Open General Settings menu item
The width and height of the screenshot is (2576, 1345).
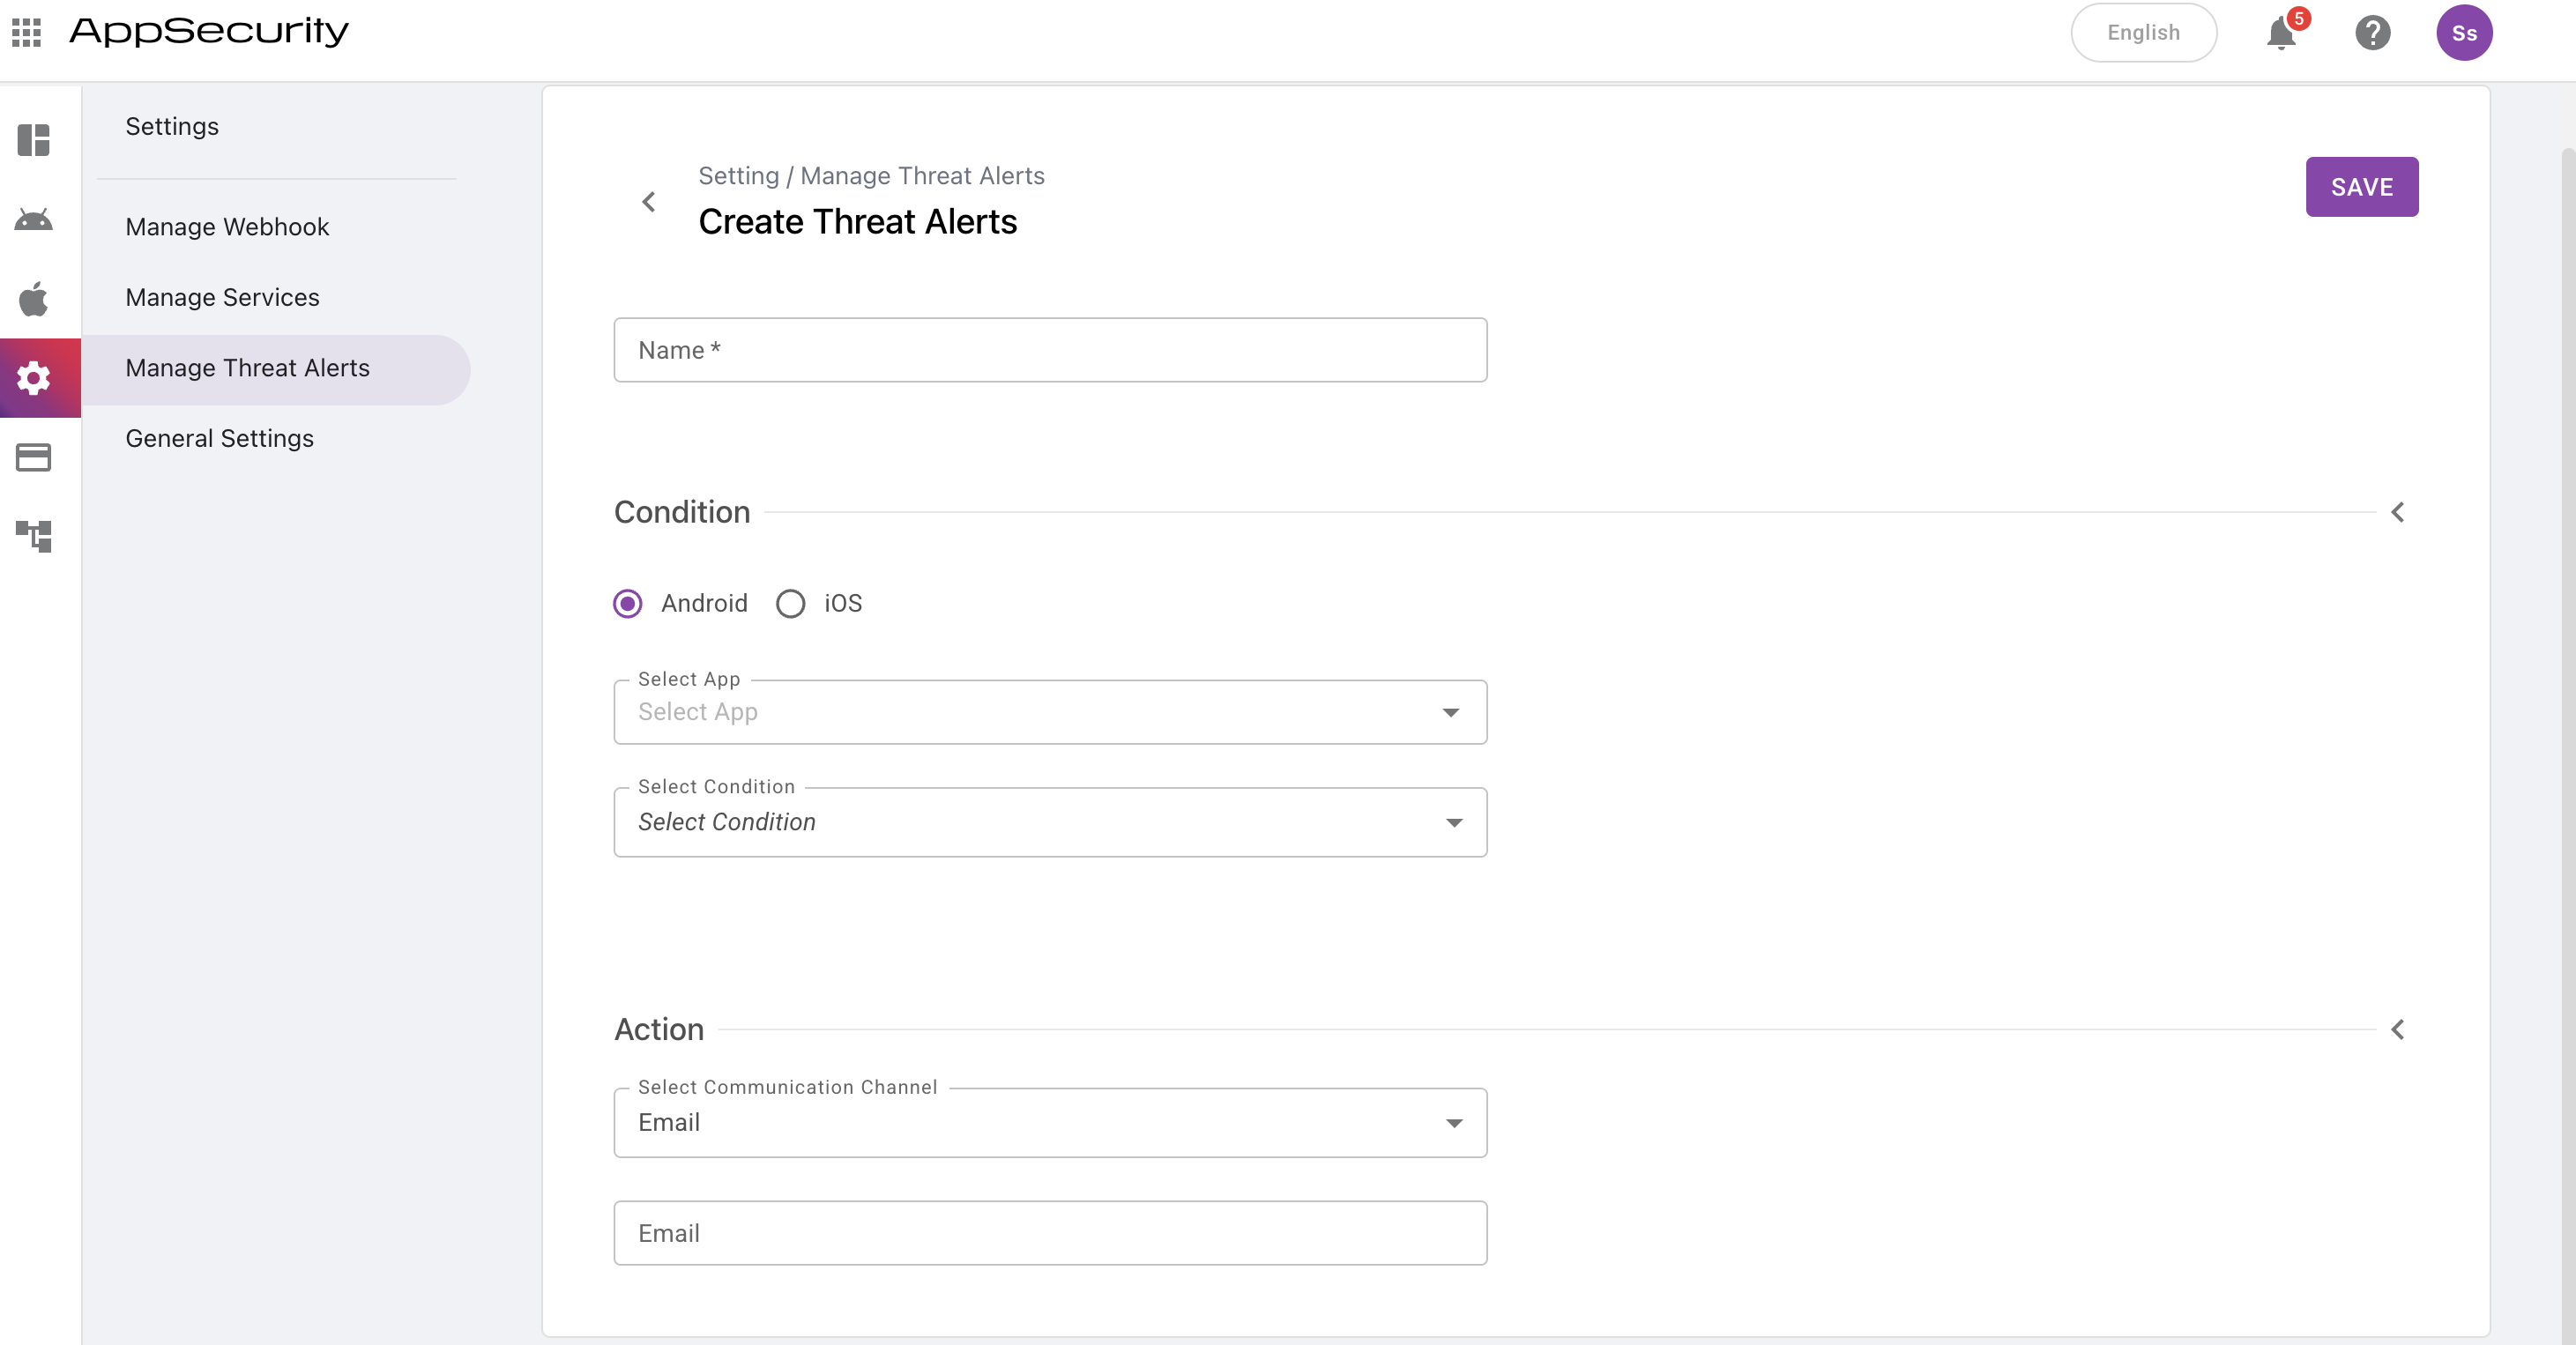click(220, 438)
